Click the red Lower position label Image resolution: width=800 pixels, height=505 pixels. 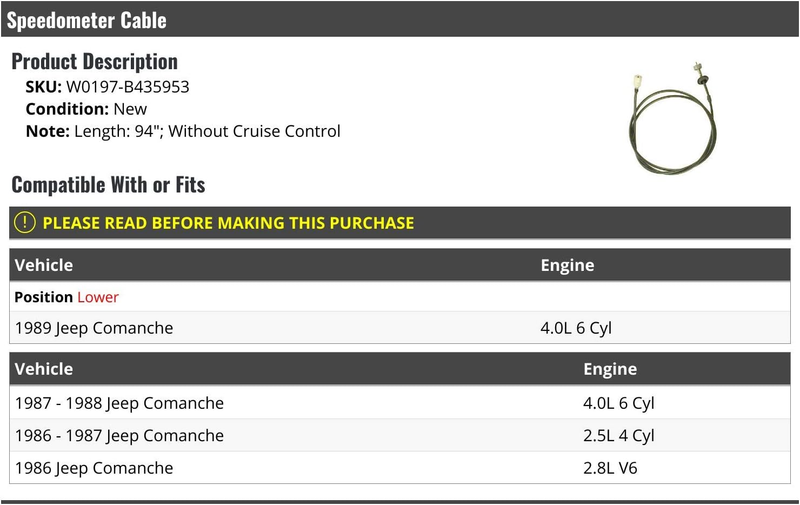coord(98,297)
